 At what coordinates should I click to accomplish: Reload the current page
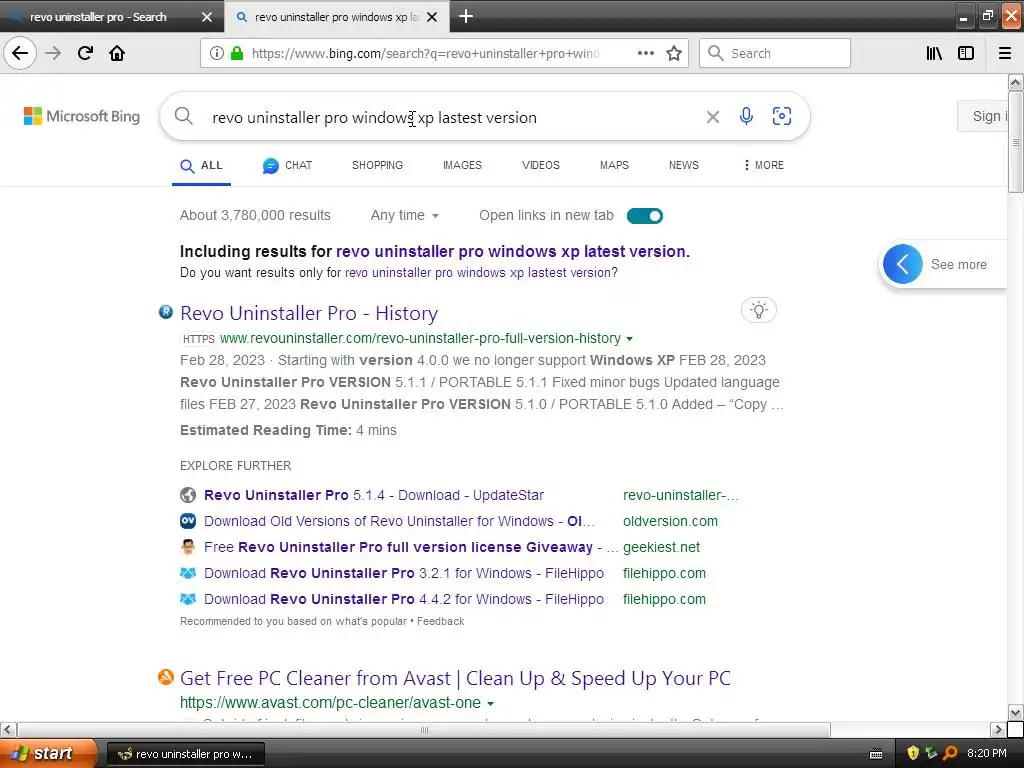click(x=85, y=53)
